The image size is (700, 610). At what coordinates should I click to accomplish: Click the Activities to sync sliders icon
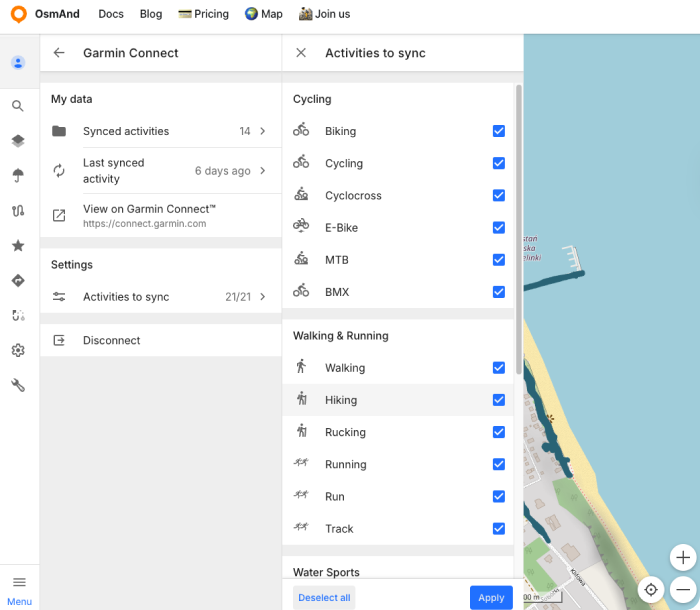pos(59,297)
